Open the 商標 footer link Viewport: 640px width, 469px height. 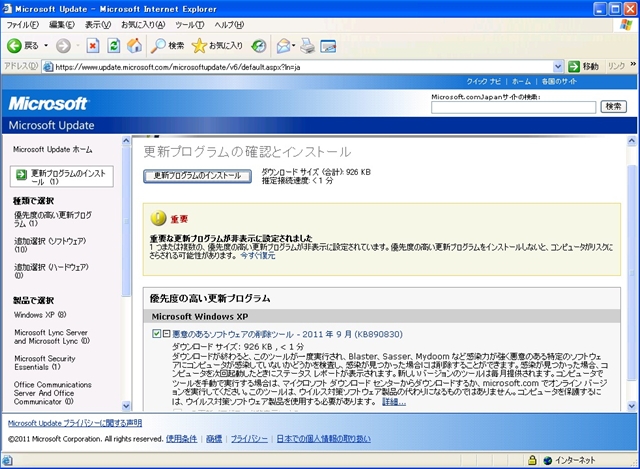pos(214,439)
